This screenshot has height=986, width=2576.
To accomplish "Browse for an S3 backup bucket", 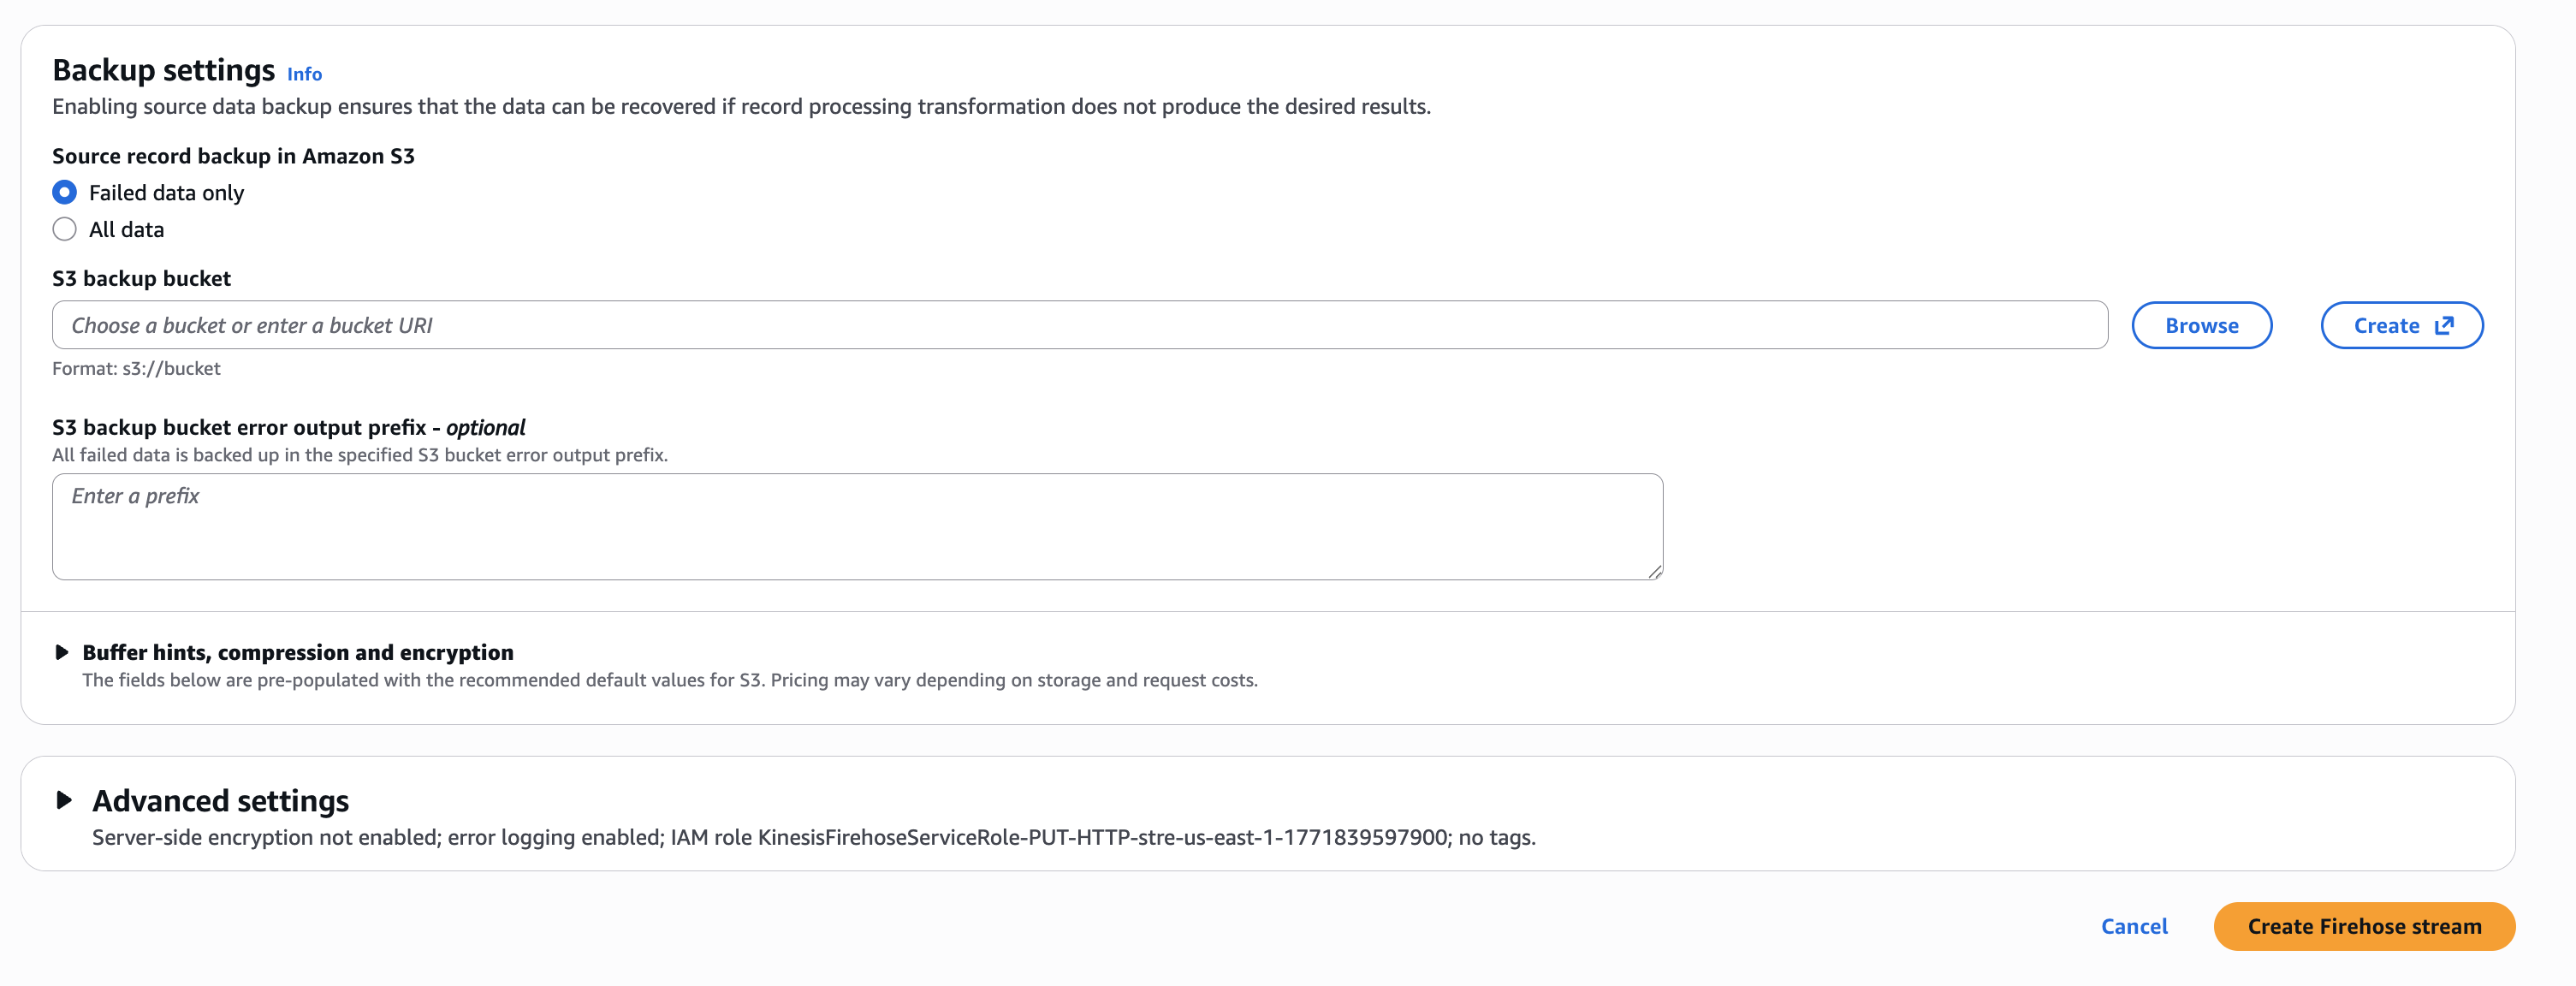I will tap(2201, 325).
